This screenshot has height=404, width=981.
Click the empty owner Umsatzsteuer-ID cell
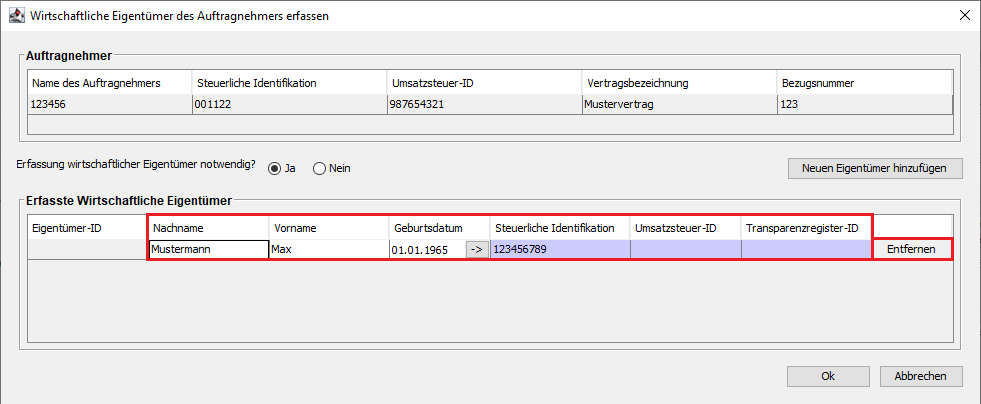point(686,250)
